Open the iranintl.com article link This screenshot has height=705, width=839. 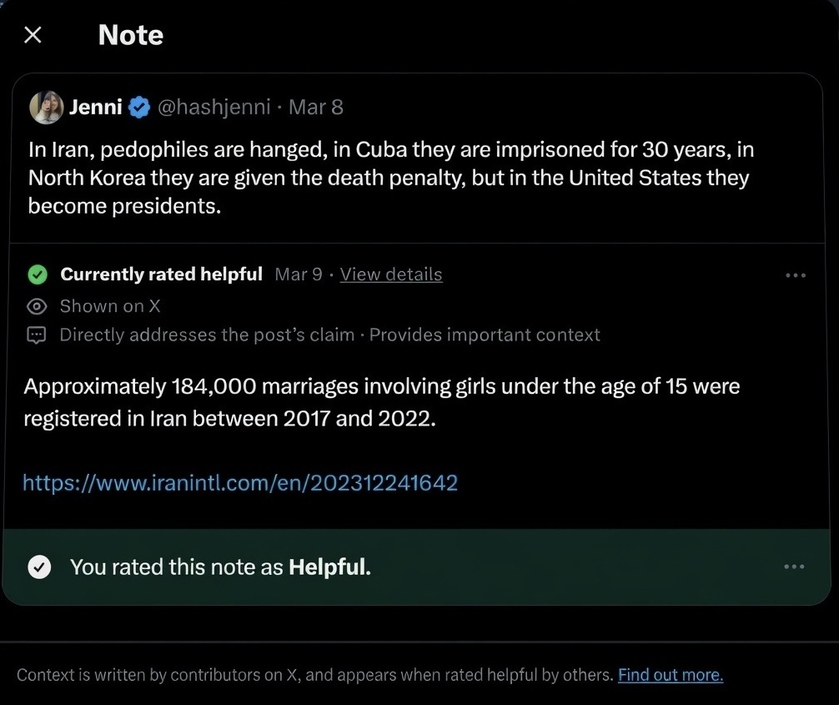(240, 483)
